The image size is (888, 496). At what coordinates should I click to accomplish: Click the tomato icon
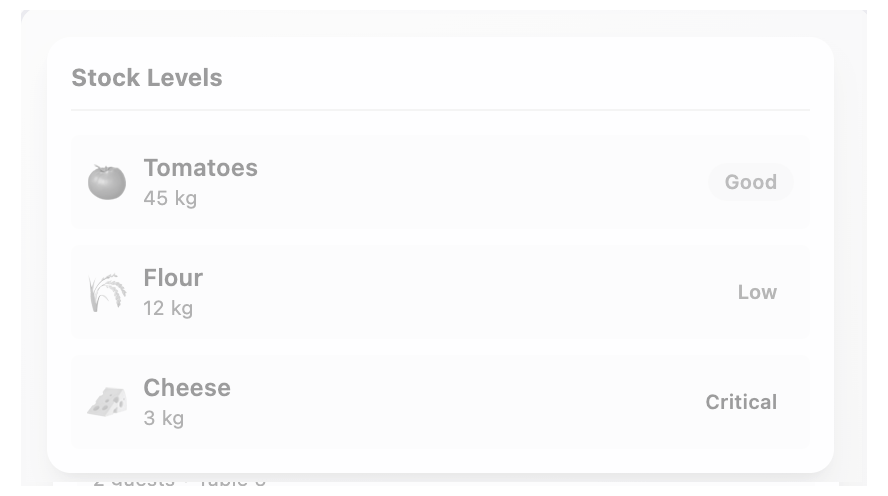click(x=107, y=182)
